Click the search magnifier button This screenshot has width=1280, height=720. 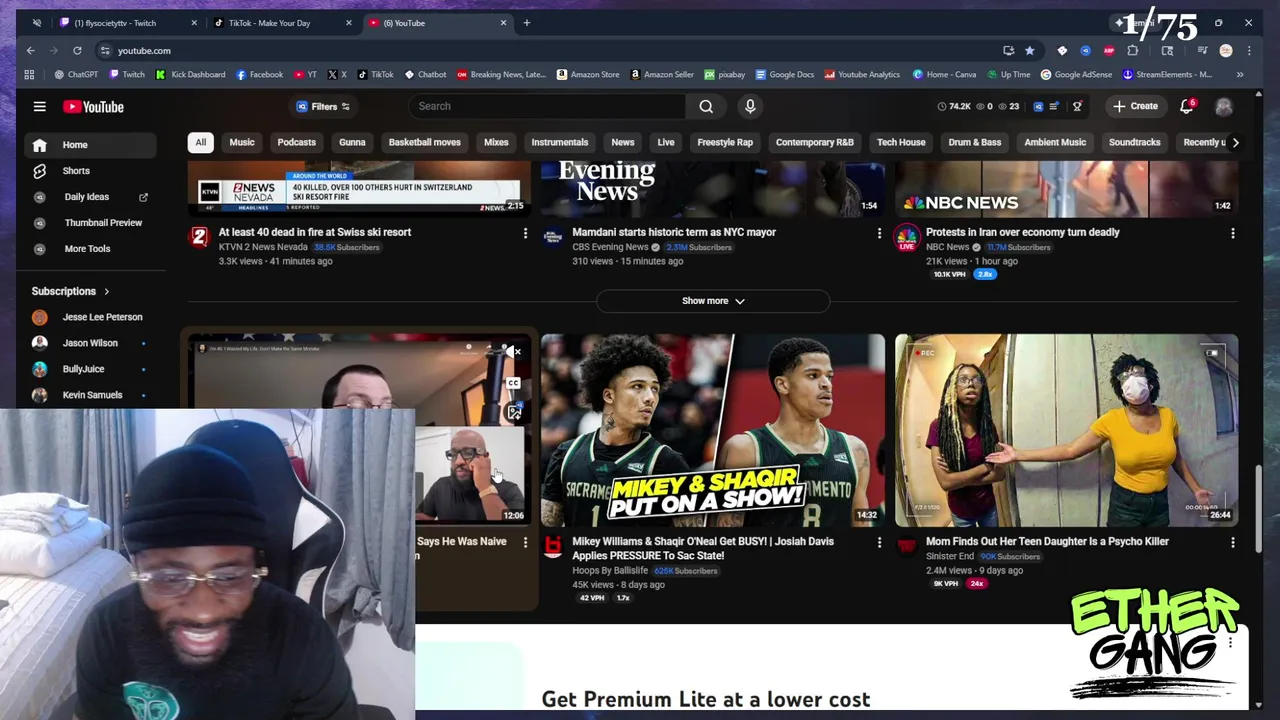click(x=706, y=106)
